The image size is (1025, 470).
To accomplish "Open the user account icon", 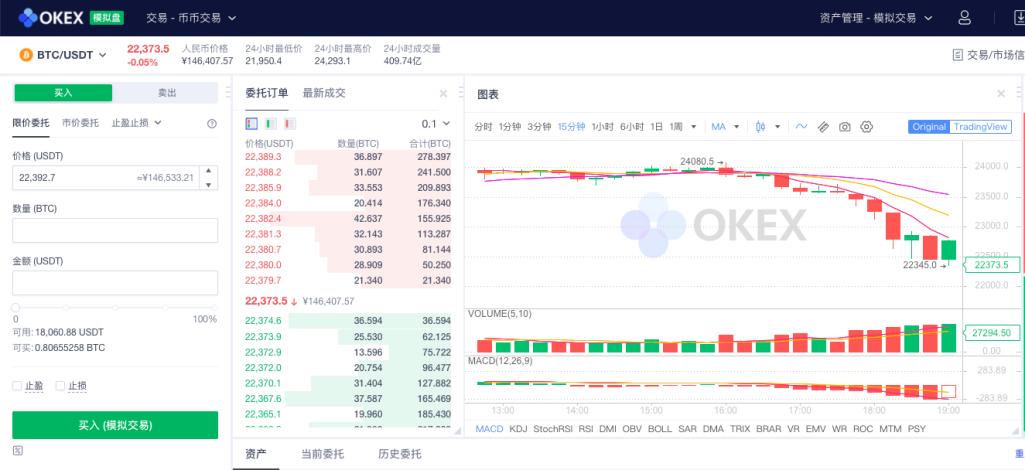I will click(x=964, y=18).
